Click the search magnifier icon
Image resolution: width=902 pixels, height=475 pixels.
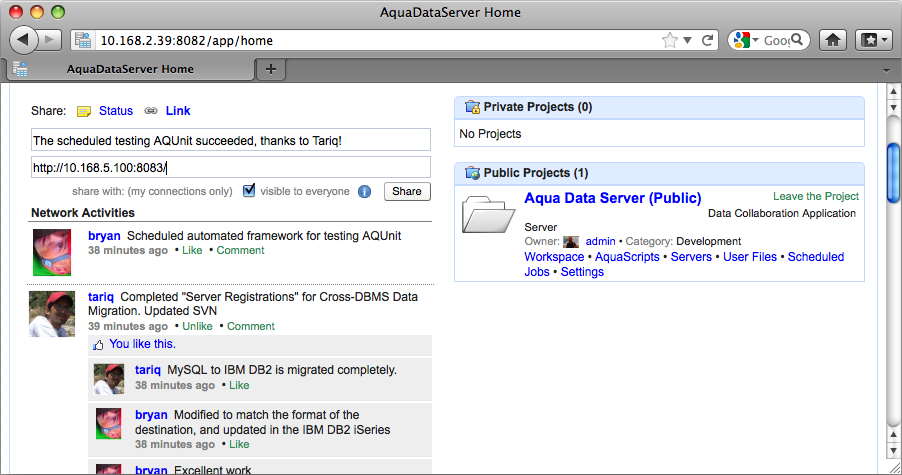(x=797, y=40)
